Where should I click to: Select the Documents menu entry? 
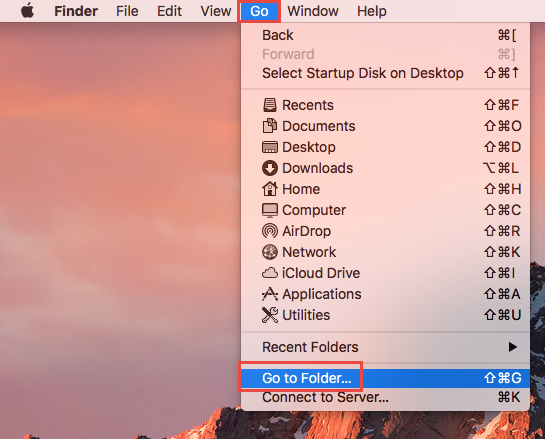click(x=385, y=126)
